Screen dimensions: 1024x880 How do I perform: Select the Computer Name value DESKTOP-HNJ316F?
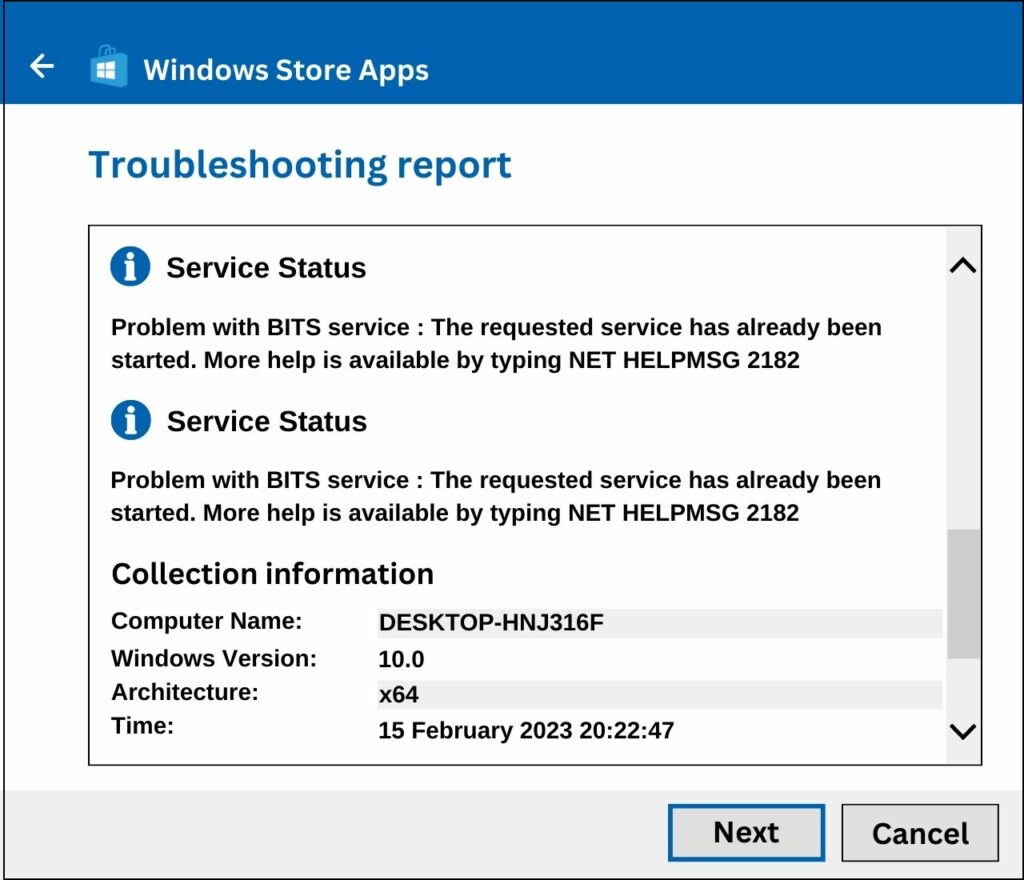tap(491, 623)
